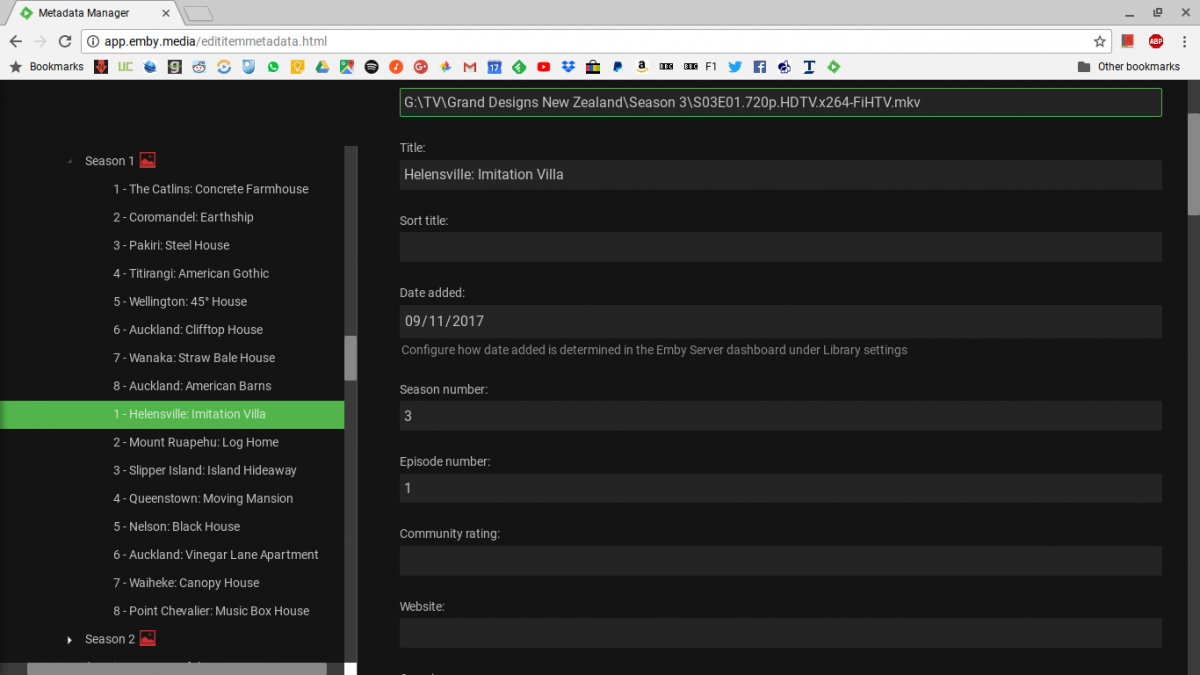Image resolution: width=1200 pixels, height=675 pixels.
Task: Select episode Slipper Island: Island Hideaway
Action: tap(205, 470)
